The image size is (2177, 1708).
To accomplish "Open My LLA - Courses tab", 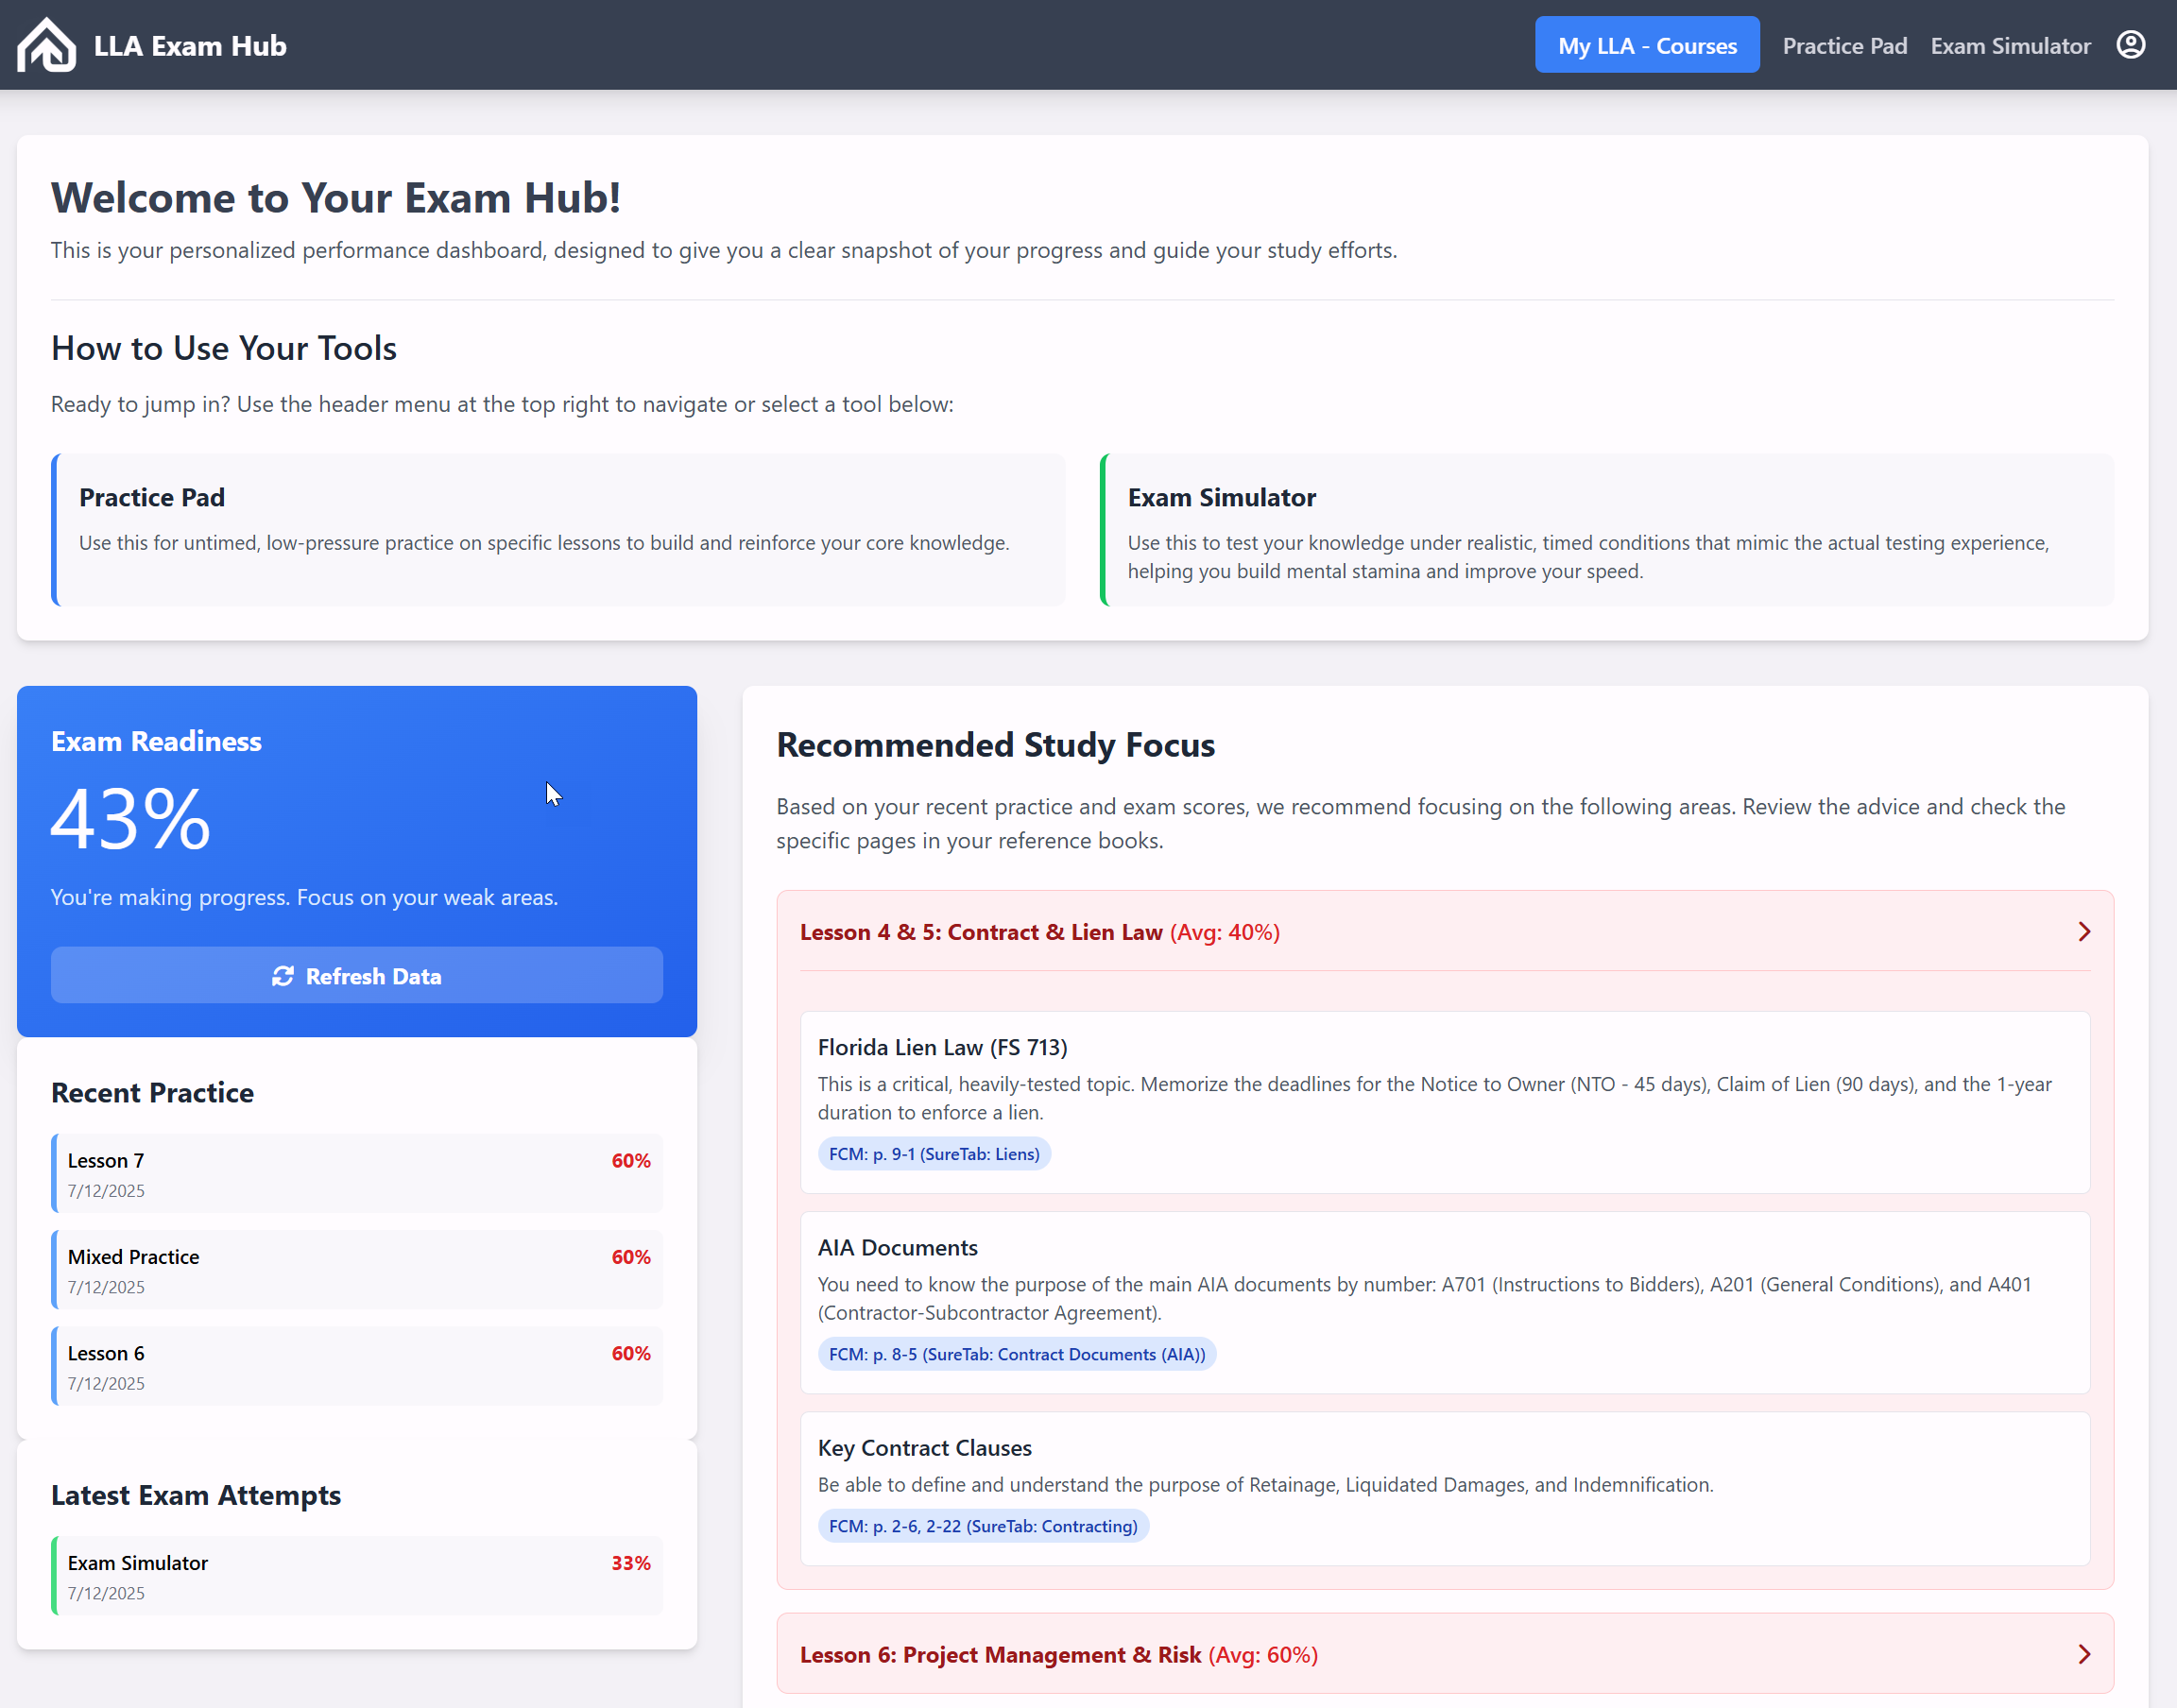I will 1646,45.
